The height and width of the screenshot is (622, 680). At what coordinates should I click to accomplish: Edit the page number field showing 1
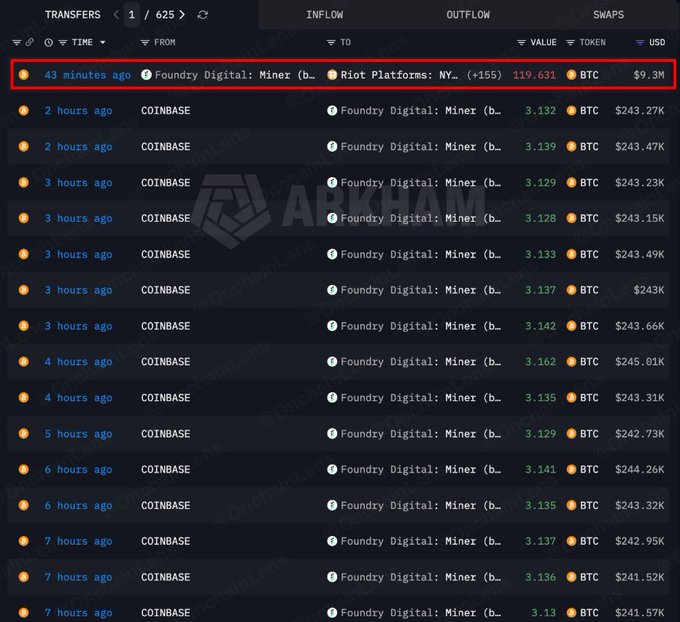pyautogui.click(x=131, y=15)
